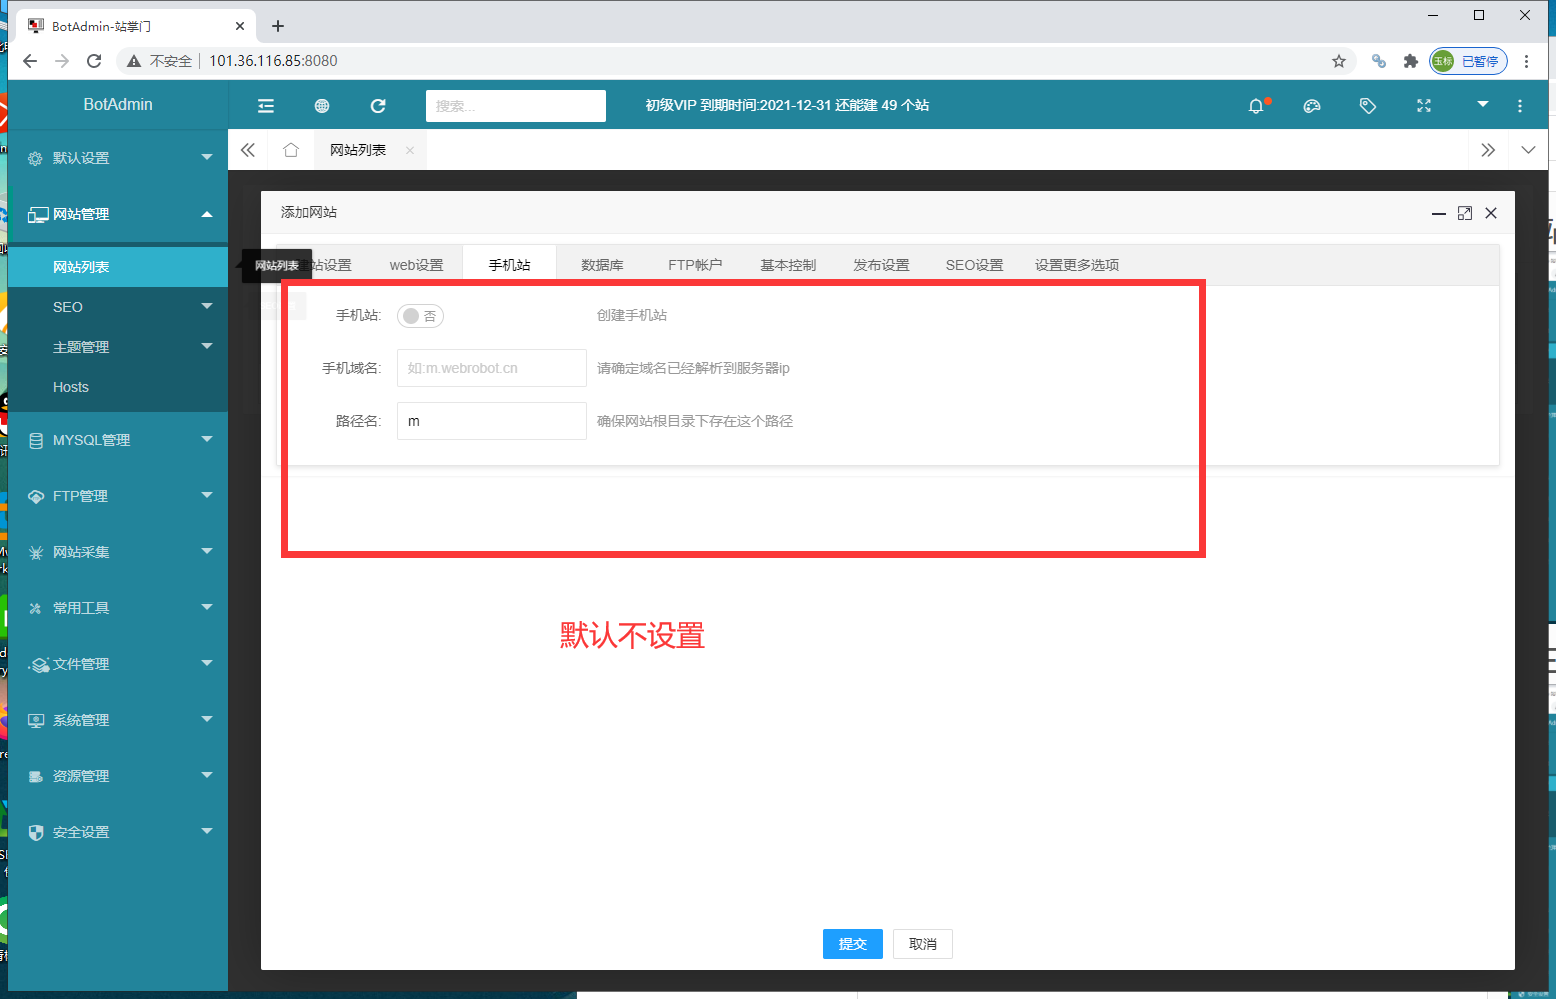
Task: Switch to 基本控制 tab
Action: point(788,265)
